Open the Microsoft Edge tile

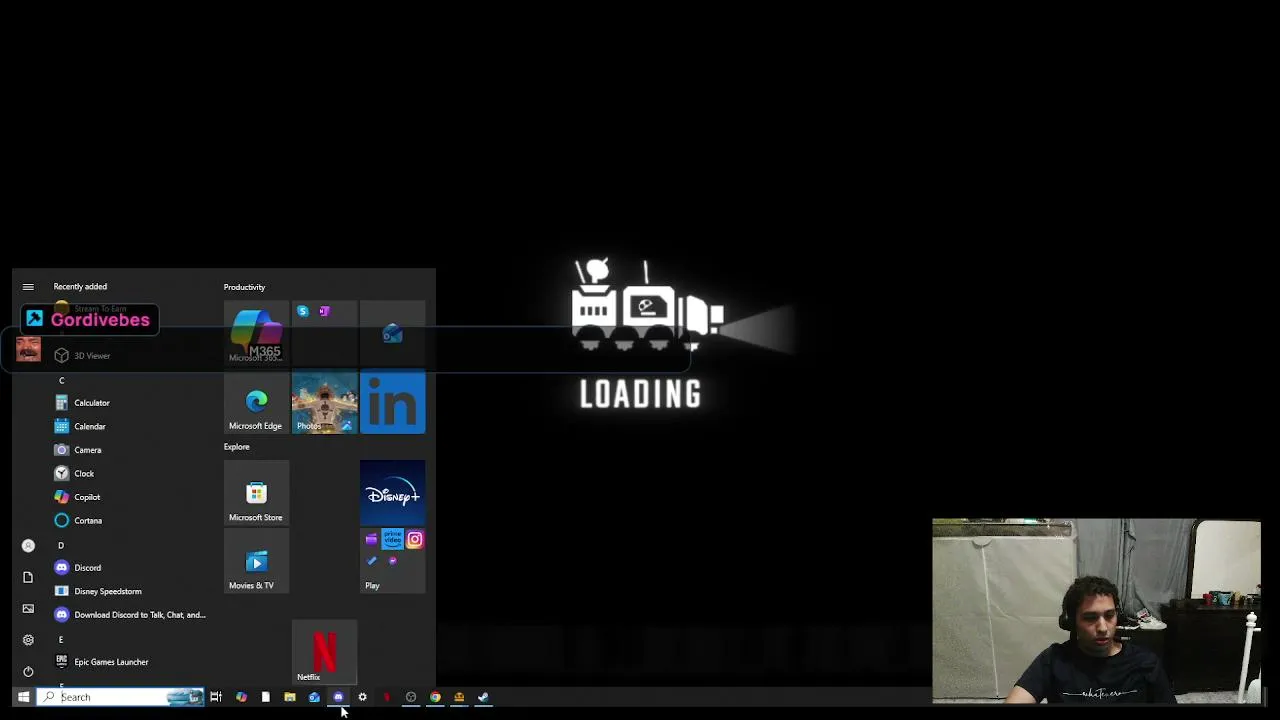[256, 402]
